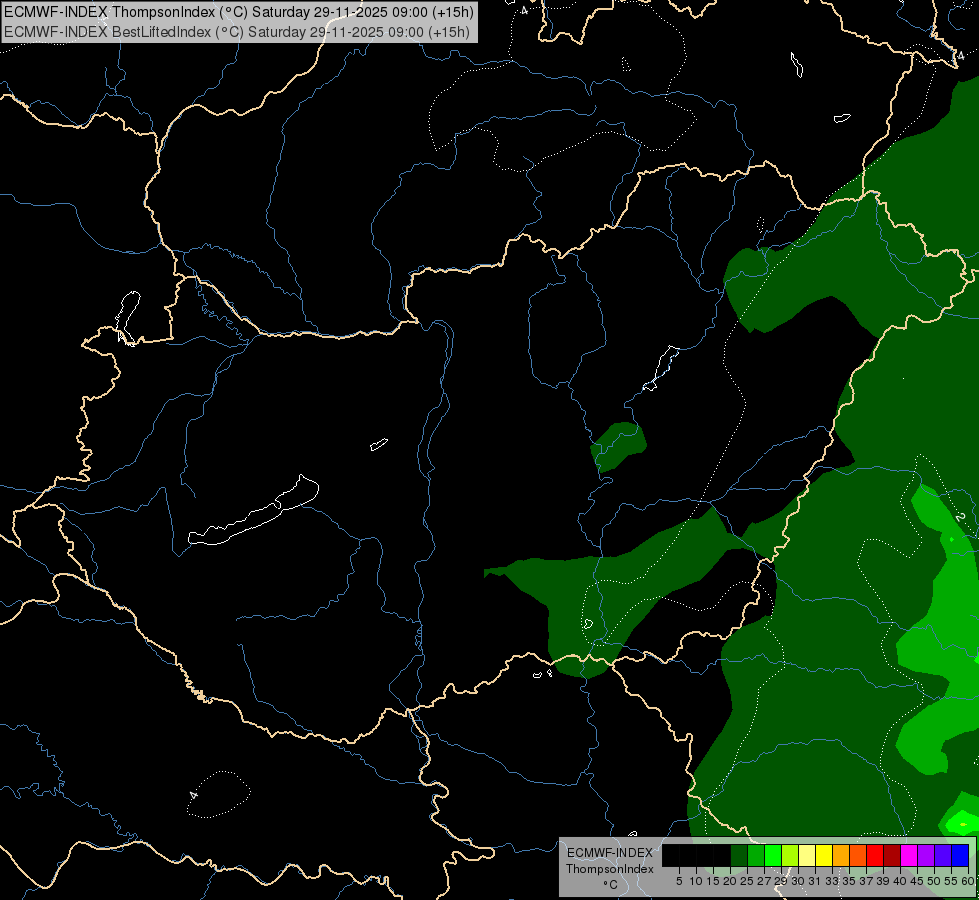979x900 pixels.
Task: Click the medium green 25–27 legend swatch
Action: tap(756, 856)
